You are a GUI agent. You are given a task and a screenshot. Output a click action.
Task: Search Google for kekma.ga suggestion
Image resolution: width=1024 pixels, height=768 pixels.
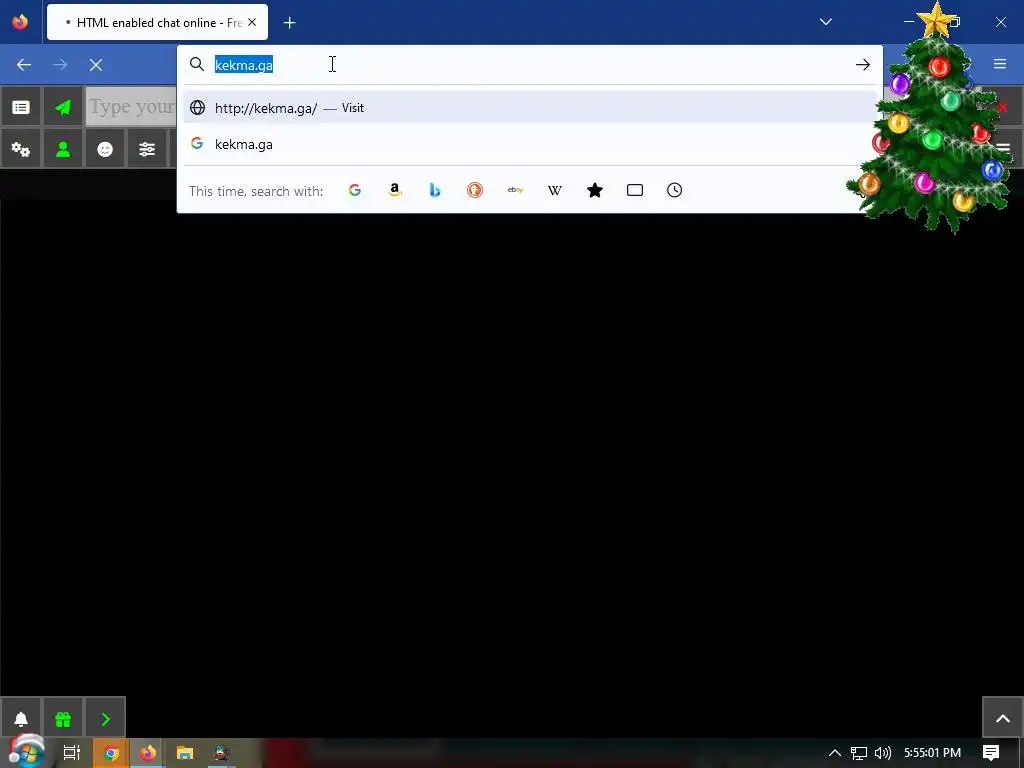[x=530, y=144]
